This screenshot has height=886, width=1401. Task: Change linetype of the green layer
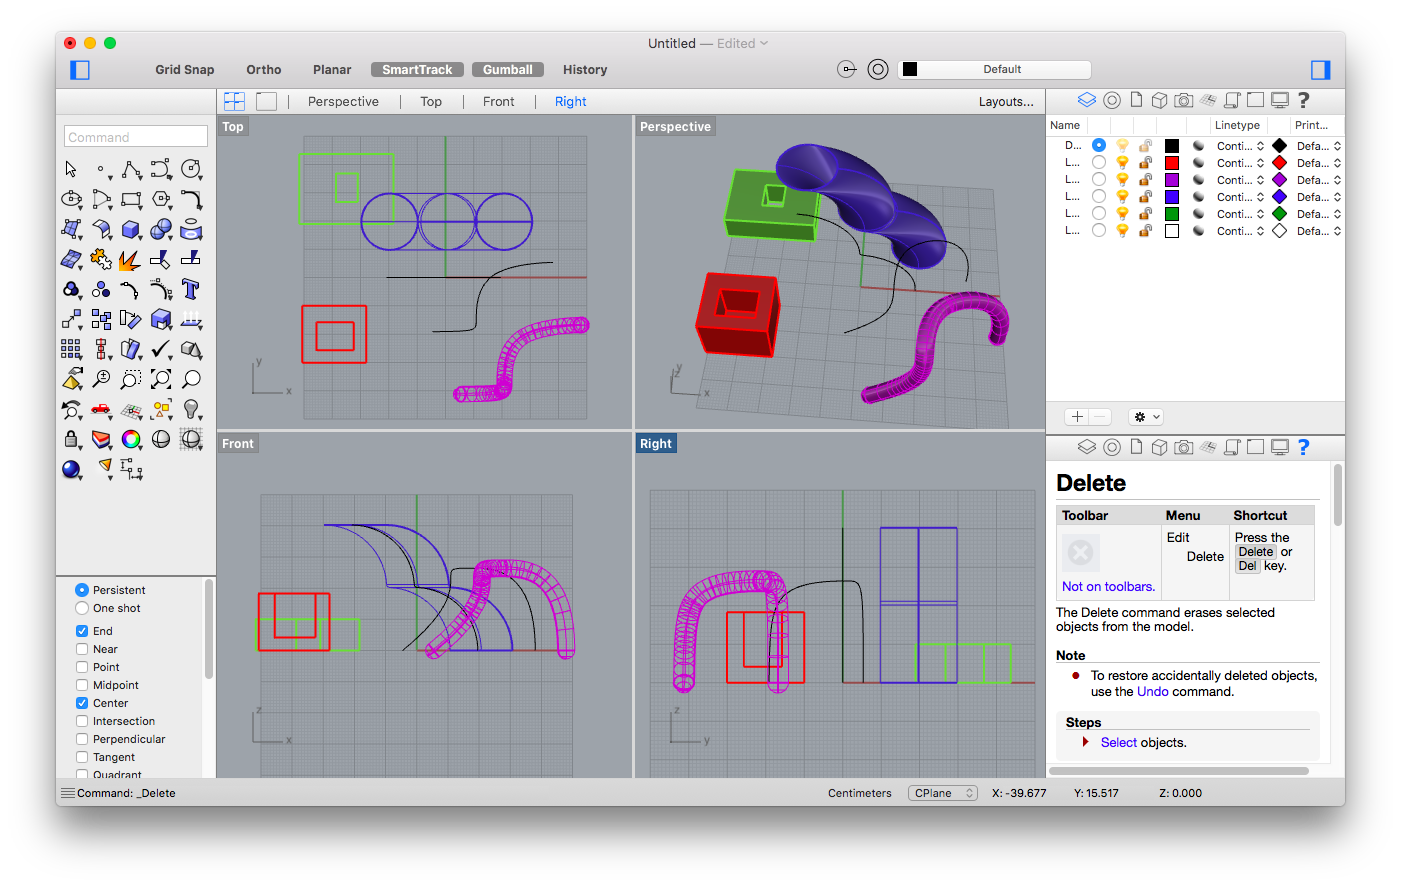pos(1240,214)
